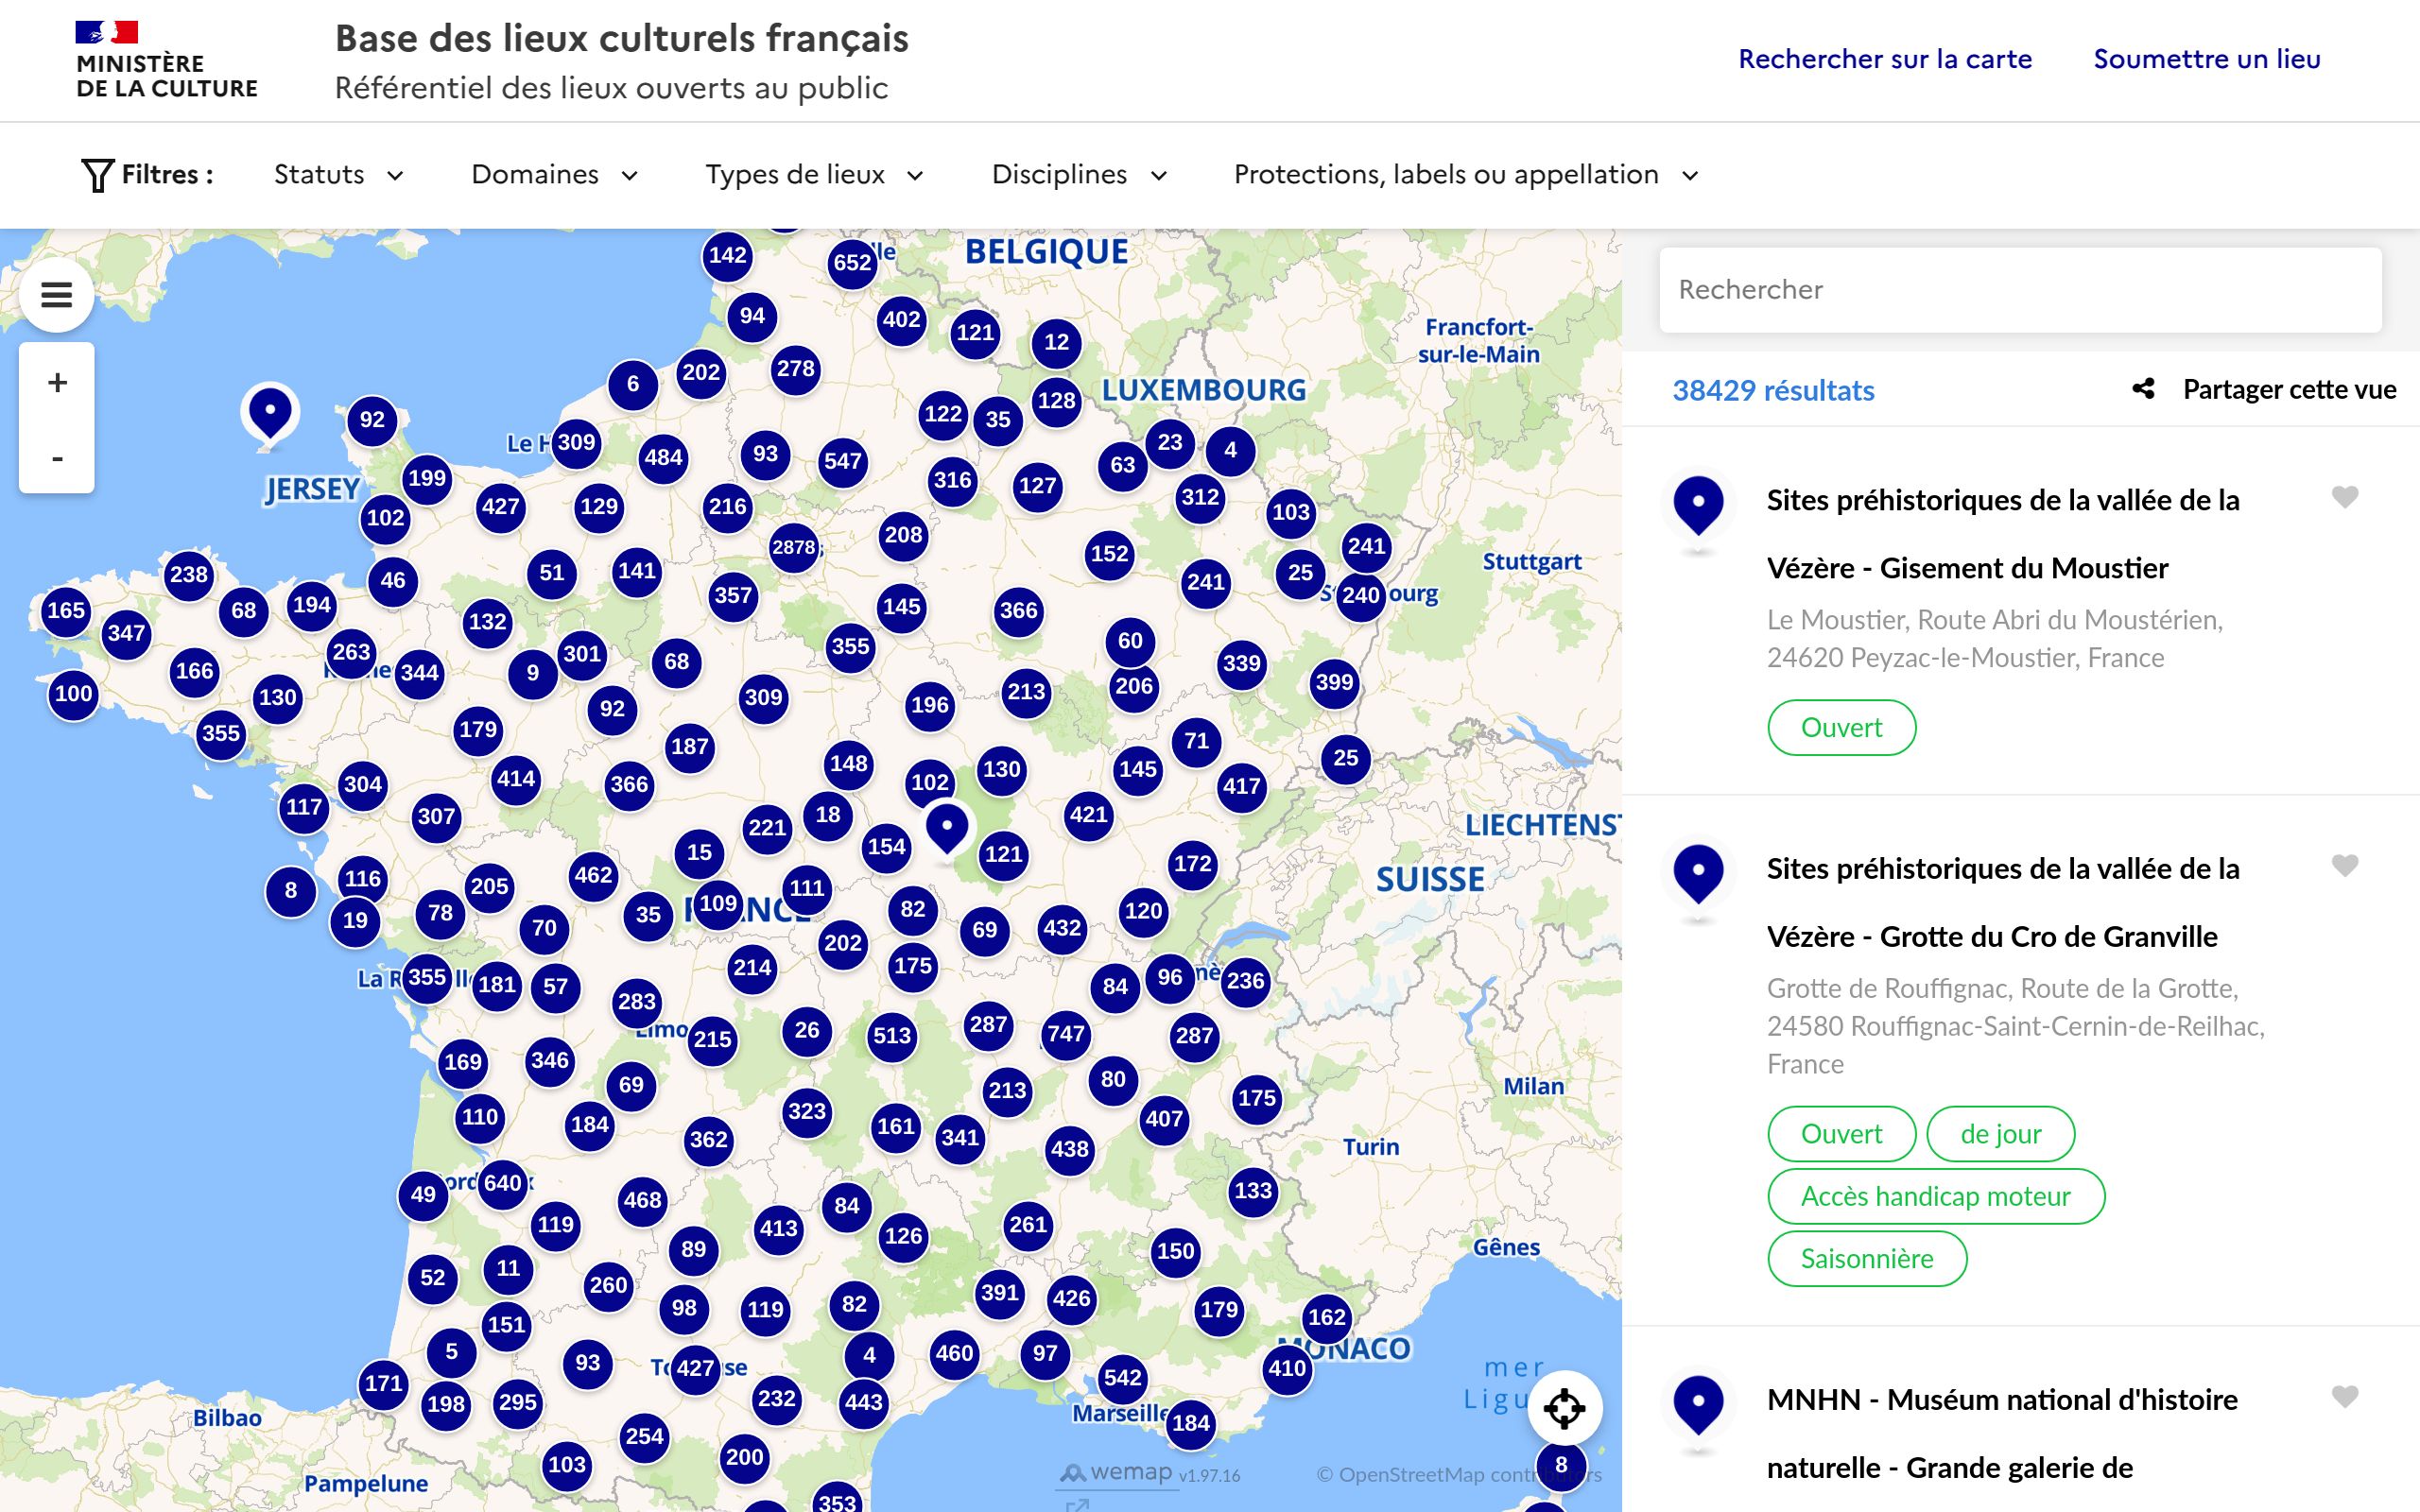Zoom in with the plus button

pos(57,382)
